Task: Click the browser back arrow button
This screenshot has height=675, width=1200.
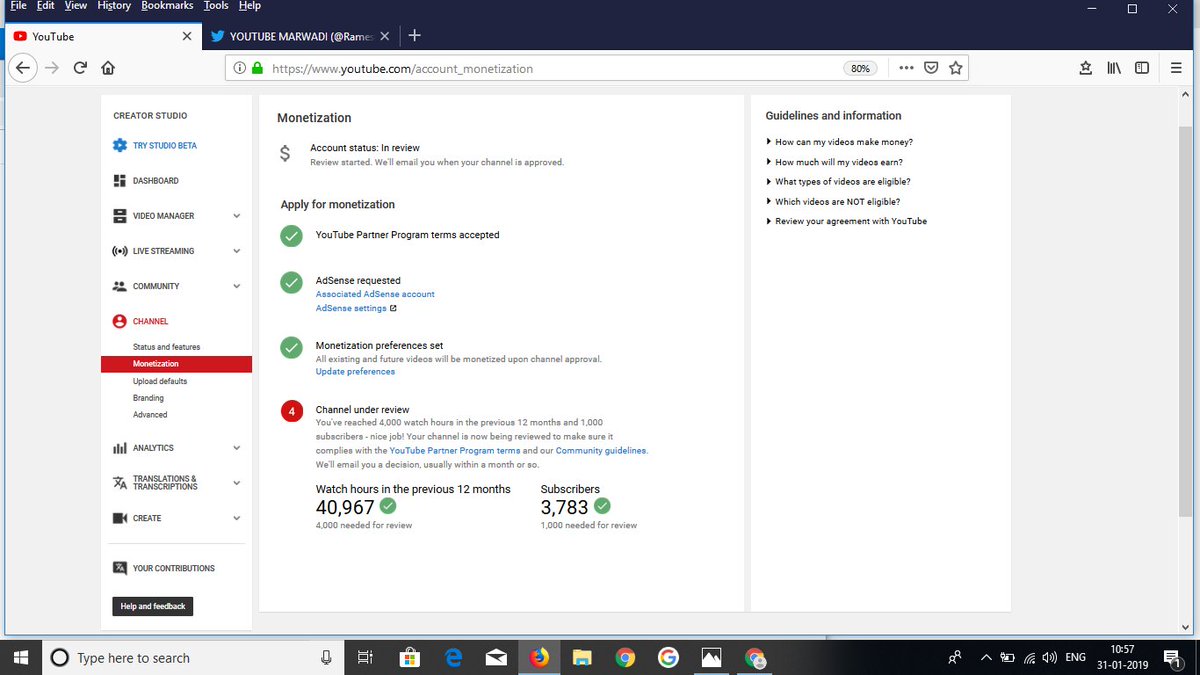Action: [22, 68]
